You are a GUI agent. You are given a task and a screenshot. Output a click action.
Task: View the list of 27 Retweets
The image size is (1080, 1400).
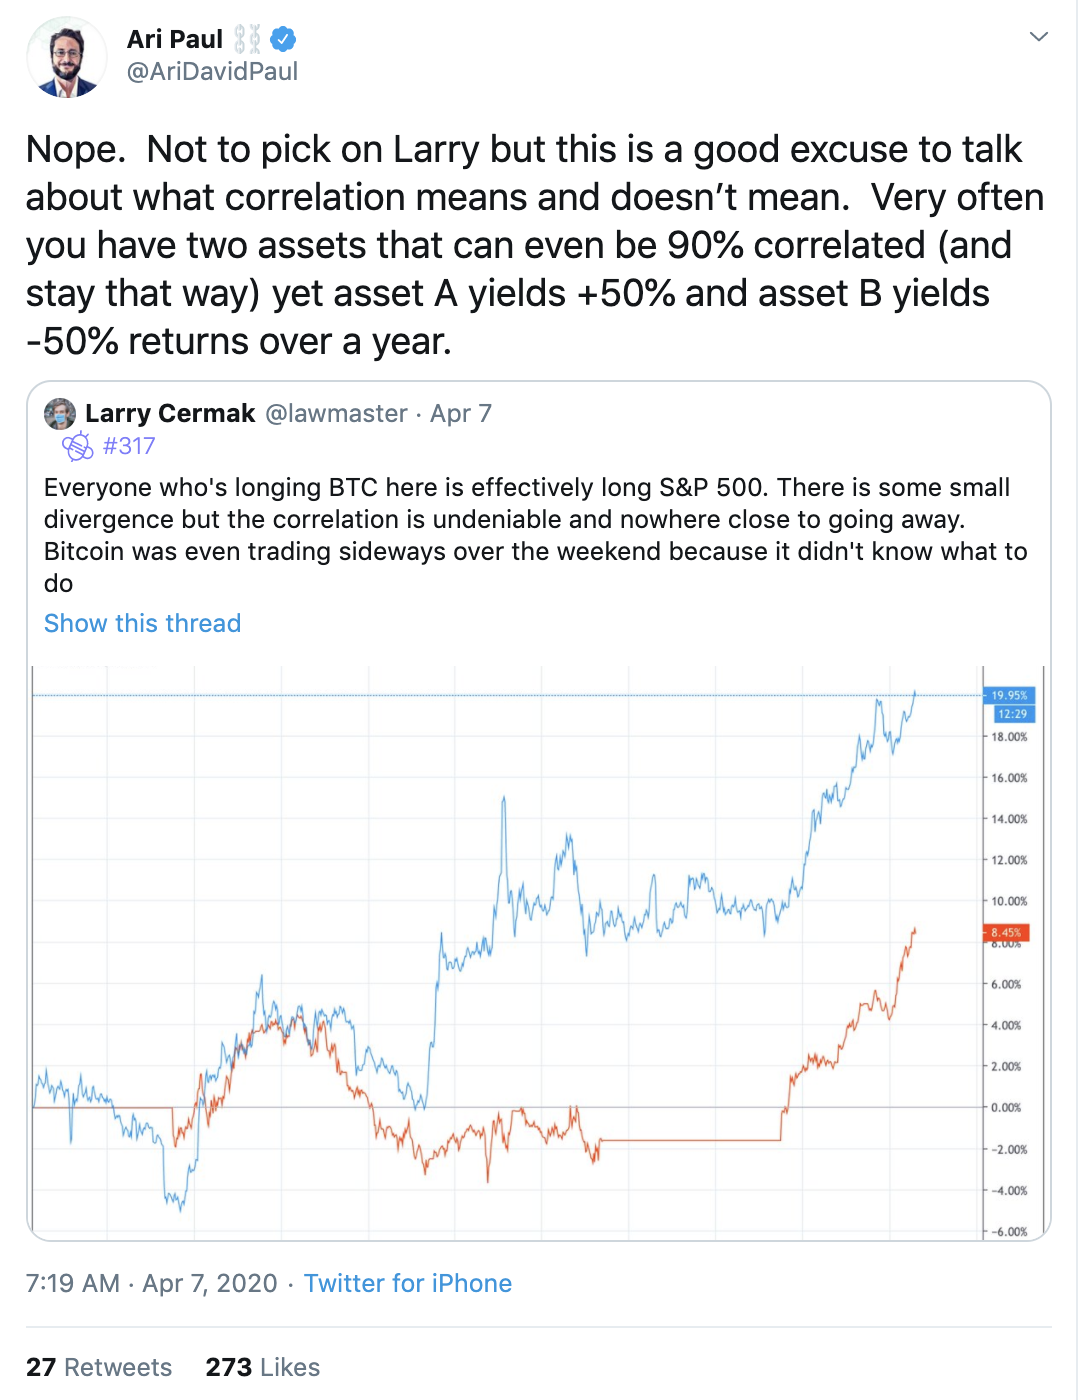click(99, 1367)
